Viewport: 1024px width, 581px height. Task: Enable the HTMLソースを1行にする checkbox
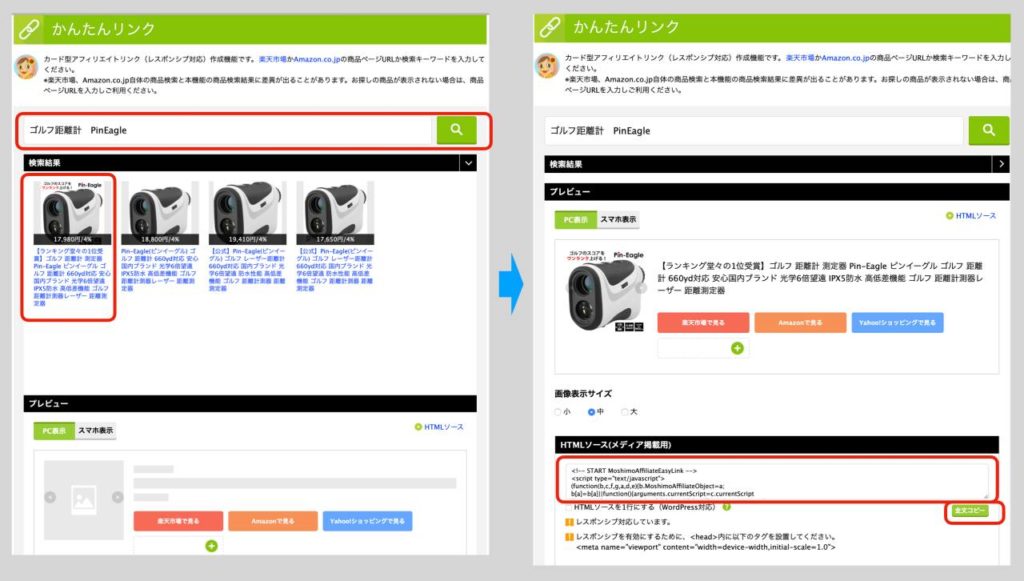coord(568,507)
